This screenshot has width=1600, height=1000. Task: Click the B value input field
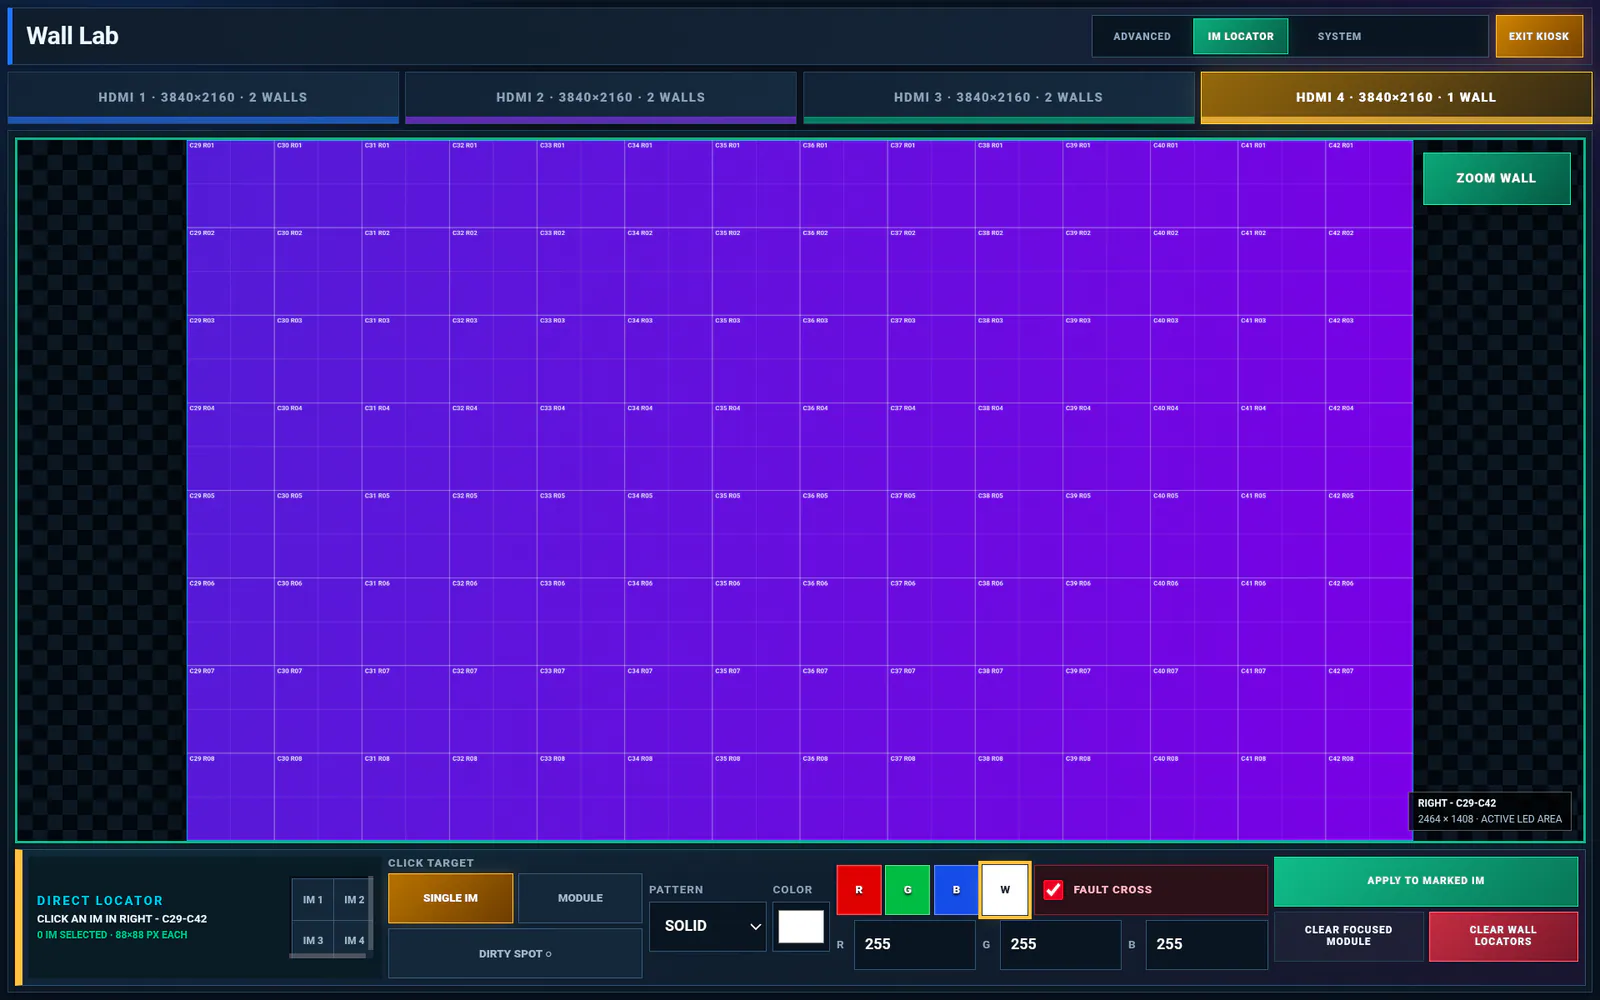click(1206, 944)
